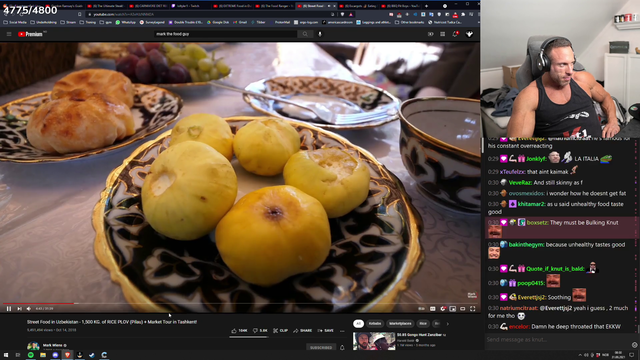This screenshot has width=640, height=360.
Task: Save video to a playlist
Action: [x=326, y=331]
